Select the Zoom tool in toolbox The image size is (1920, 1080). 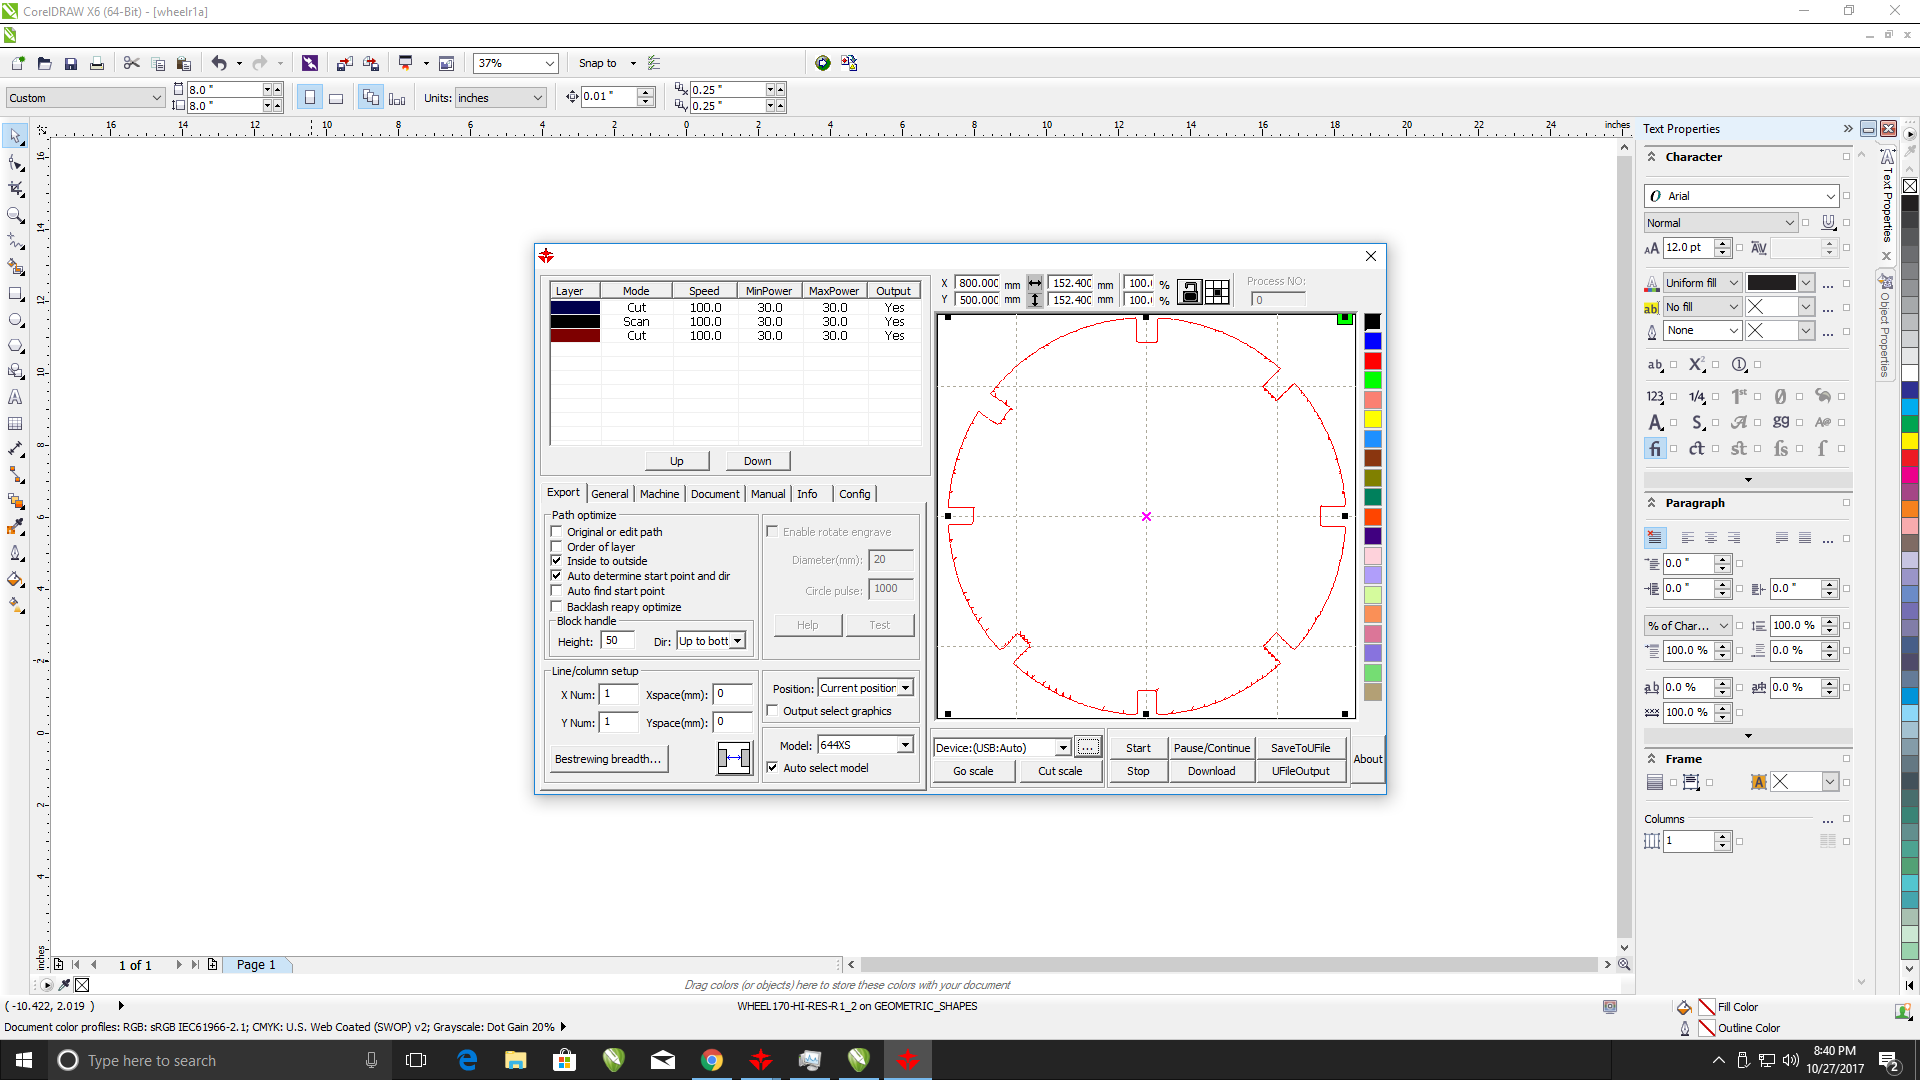click(x=16, y=215)
